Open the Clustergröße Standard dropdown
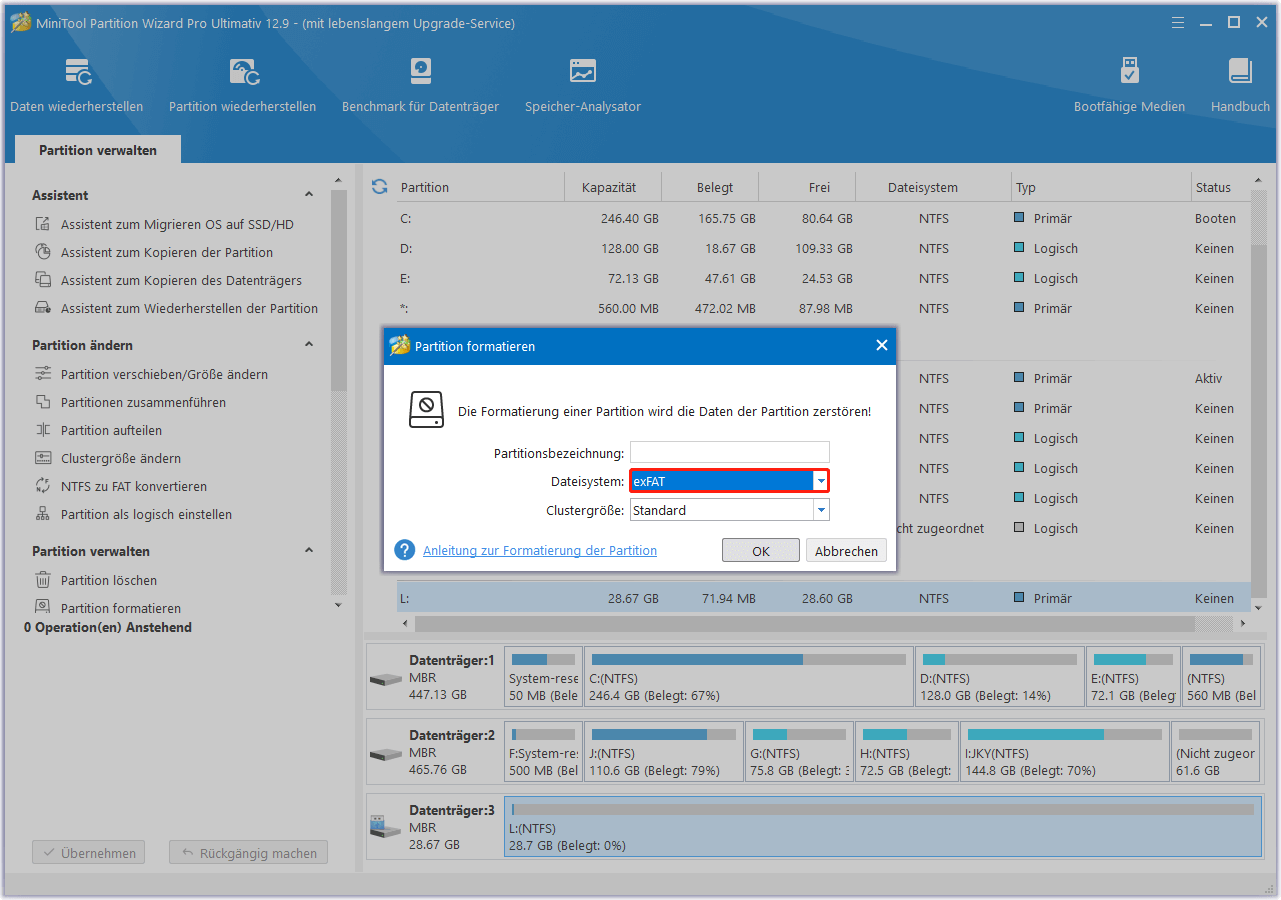Image resolution: width=1281 pixels, height=900 pixels. [x=821, y=510]
